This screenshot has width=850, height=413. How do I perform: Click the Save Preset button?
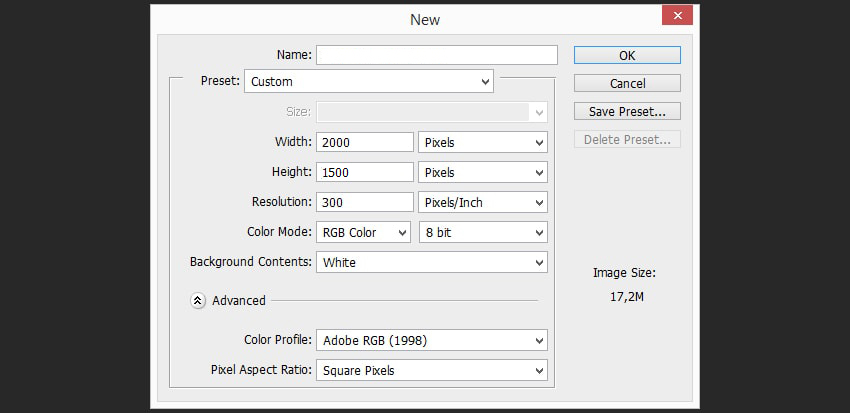[627, 111]
